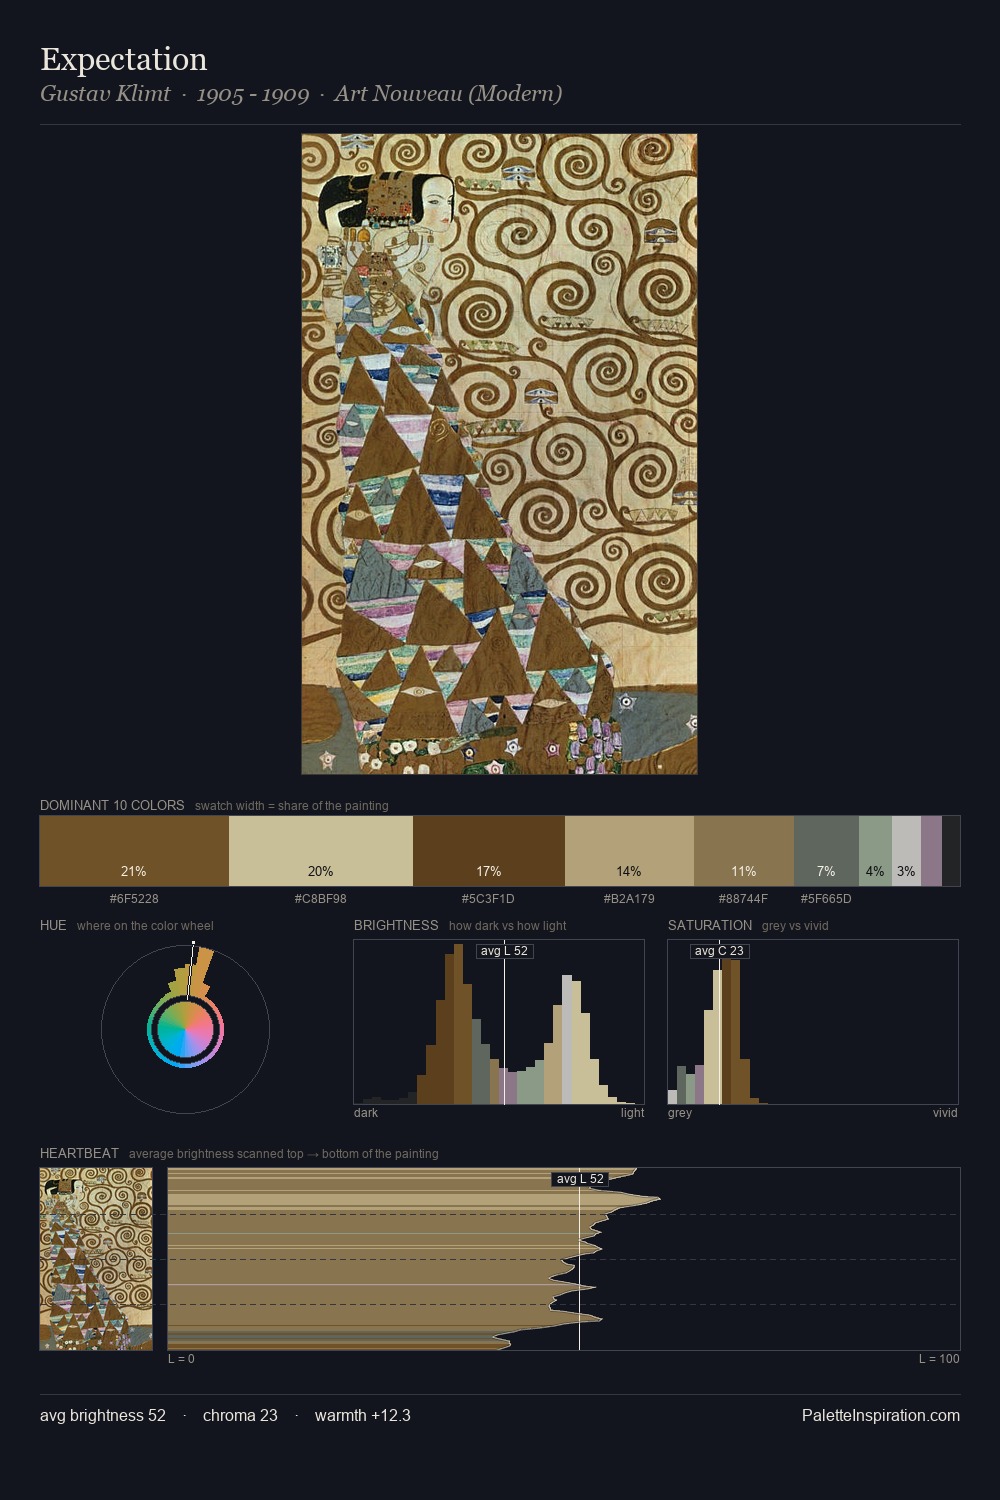Click the artist name 'Gustav Klimt'
The width and height of the screenshot is (1000, 1500).
(x=105, y=94)
